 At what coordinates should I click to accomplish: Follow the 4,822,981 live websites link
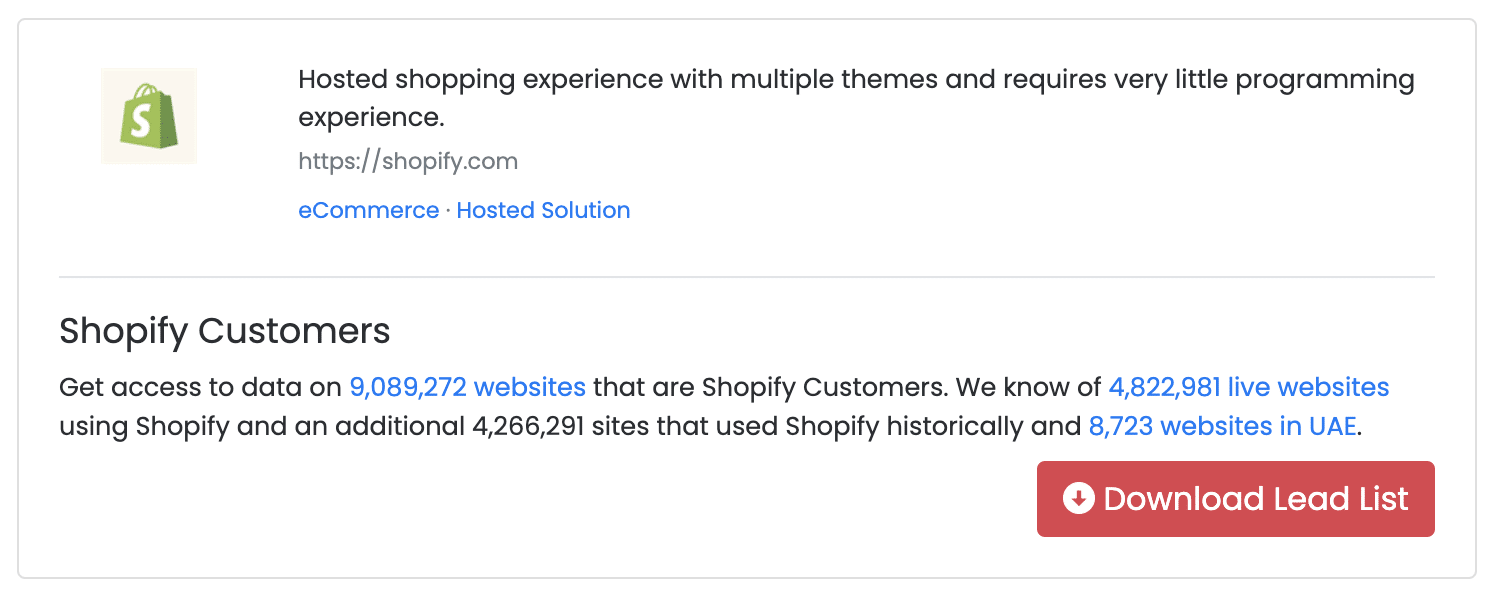(1248, 387)
